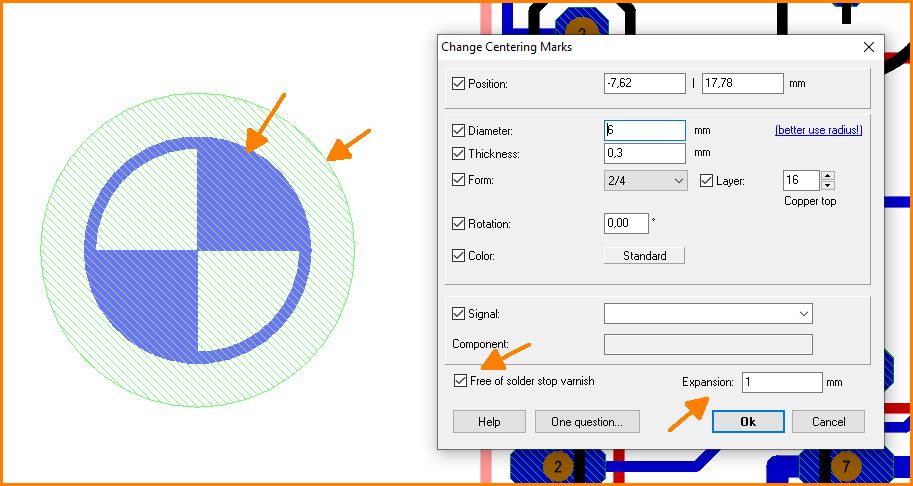Click into the Expansion input field
This screenshot has height=486, width=913.
pos(781,382)
